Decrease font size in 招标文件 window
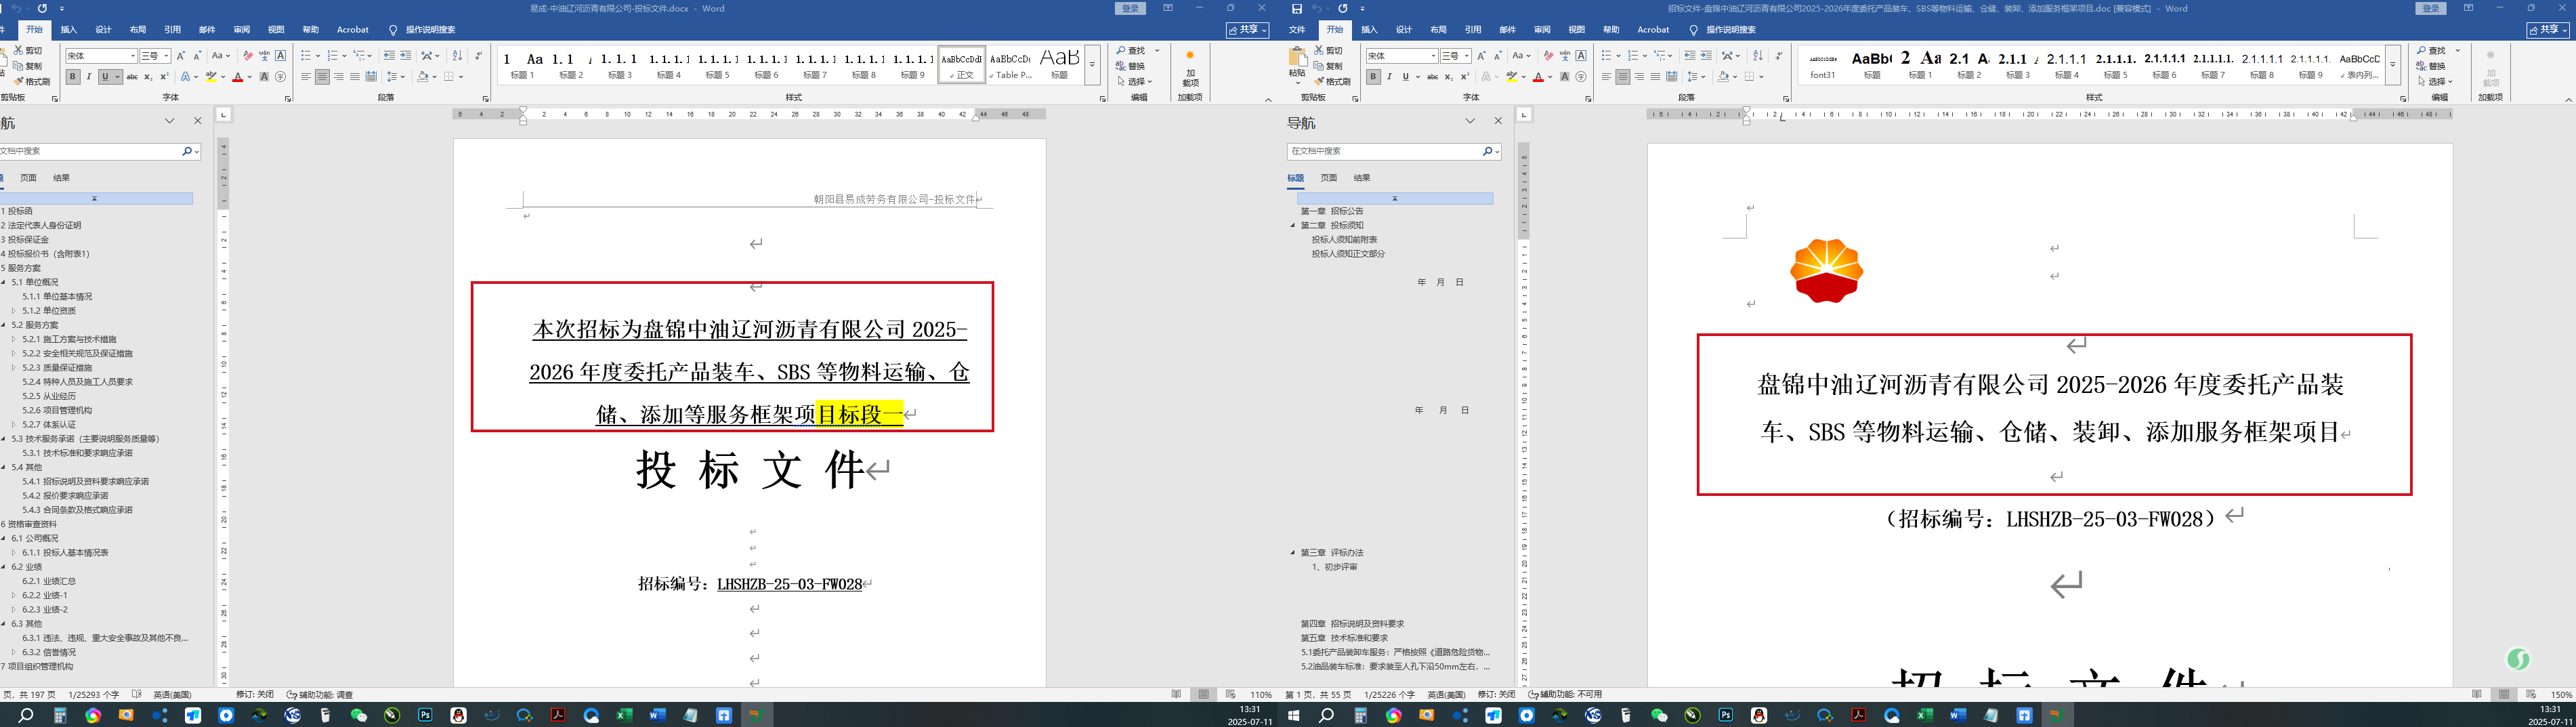 (1497, 56)
